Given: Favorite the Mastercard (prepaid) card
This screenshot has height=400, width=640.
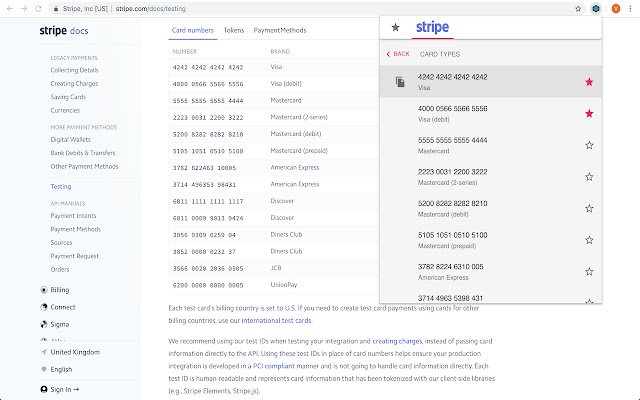Looking at the screenshot, I should coord(589,240).
